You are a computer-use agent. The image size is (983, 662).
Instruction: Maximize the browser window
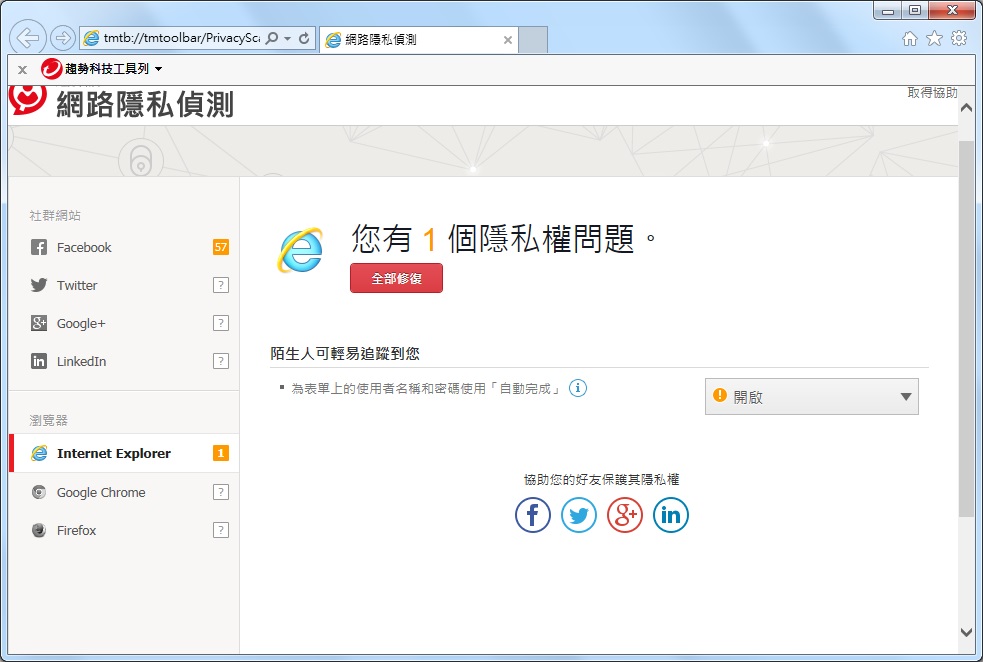click(915, 10)
